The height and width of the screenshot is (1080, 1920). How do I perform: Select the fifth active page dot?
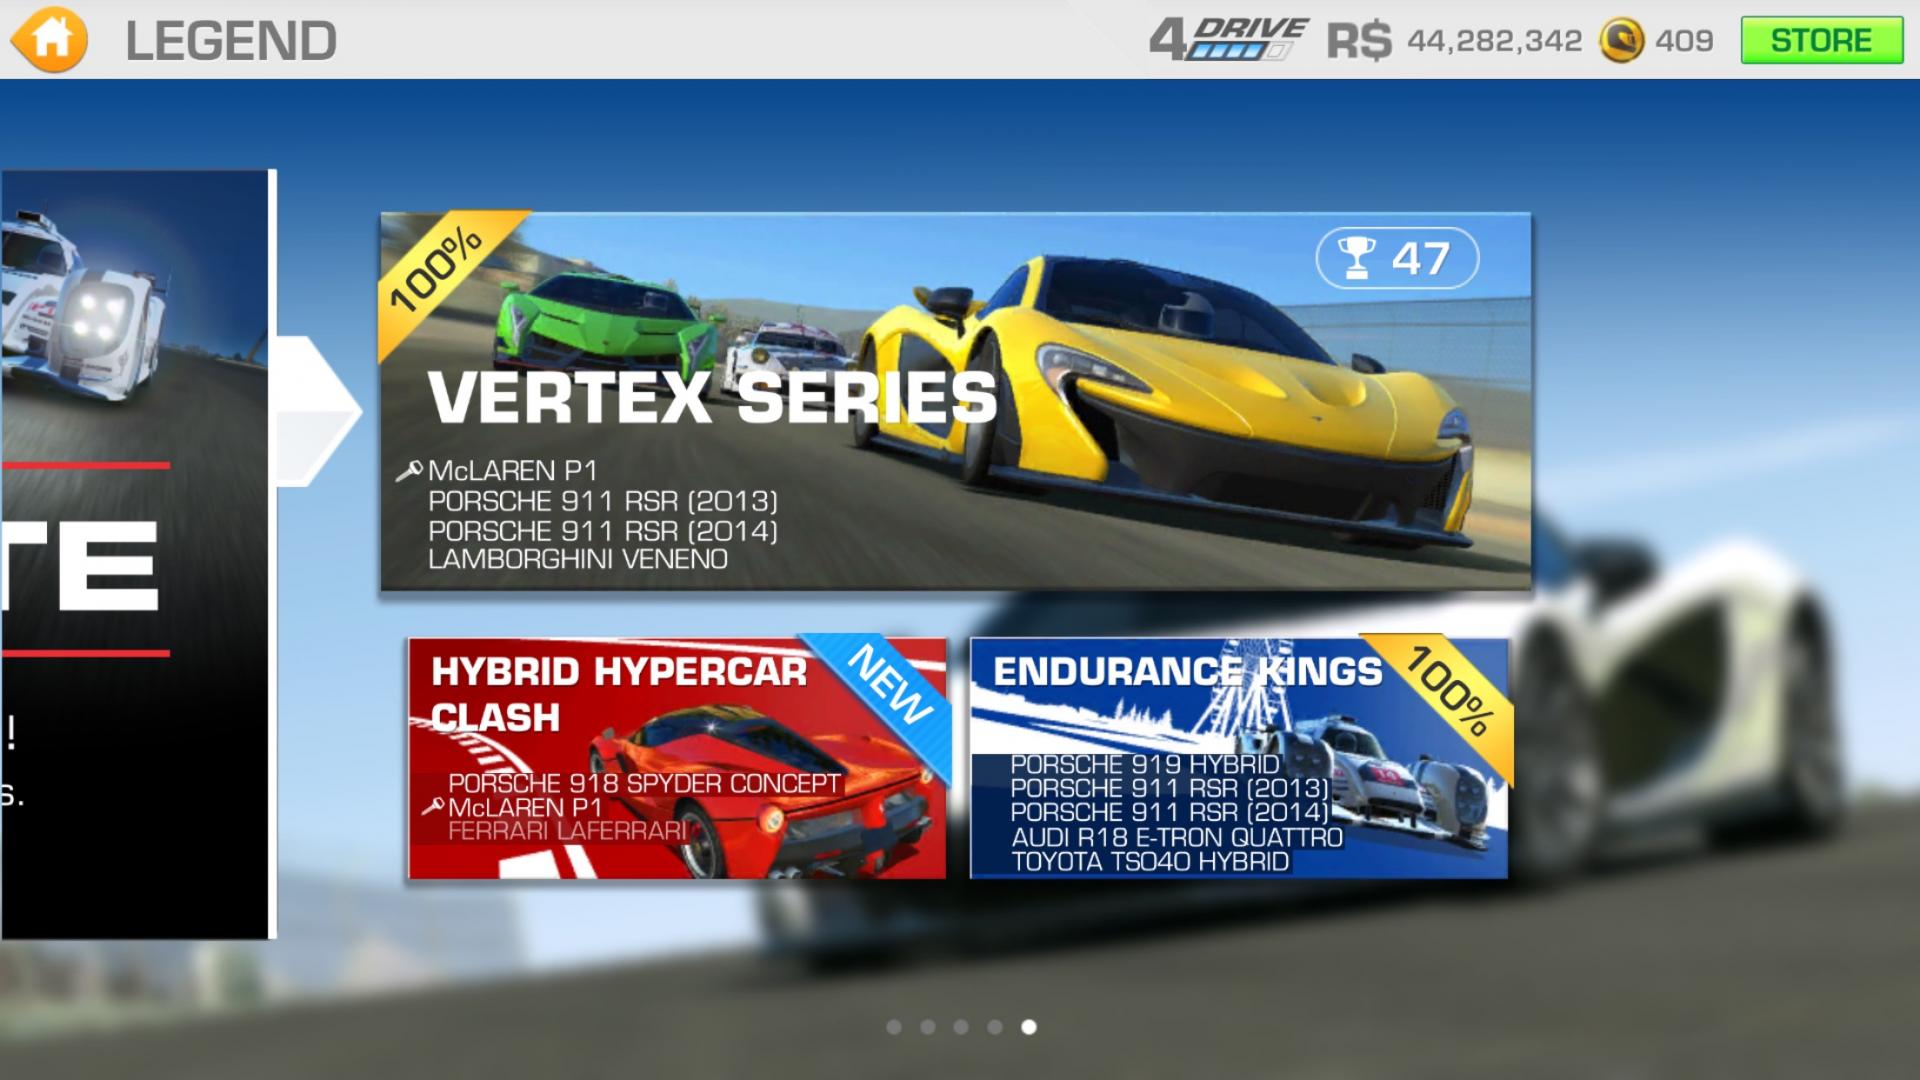pyautogui.click(x=1029, y=1027)
